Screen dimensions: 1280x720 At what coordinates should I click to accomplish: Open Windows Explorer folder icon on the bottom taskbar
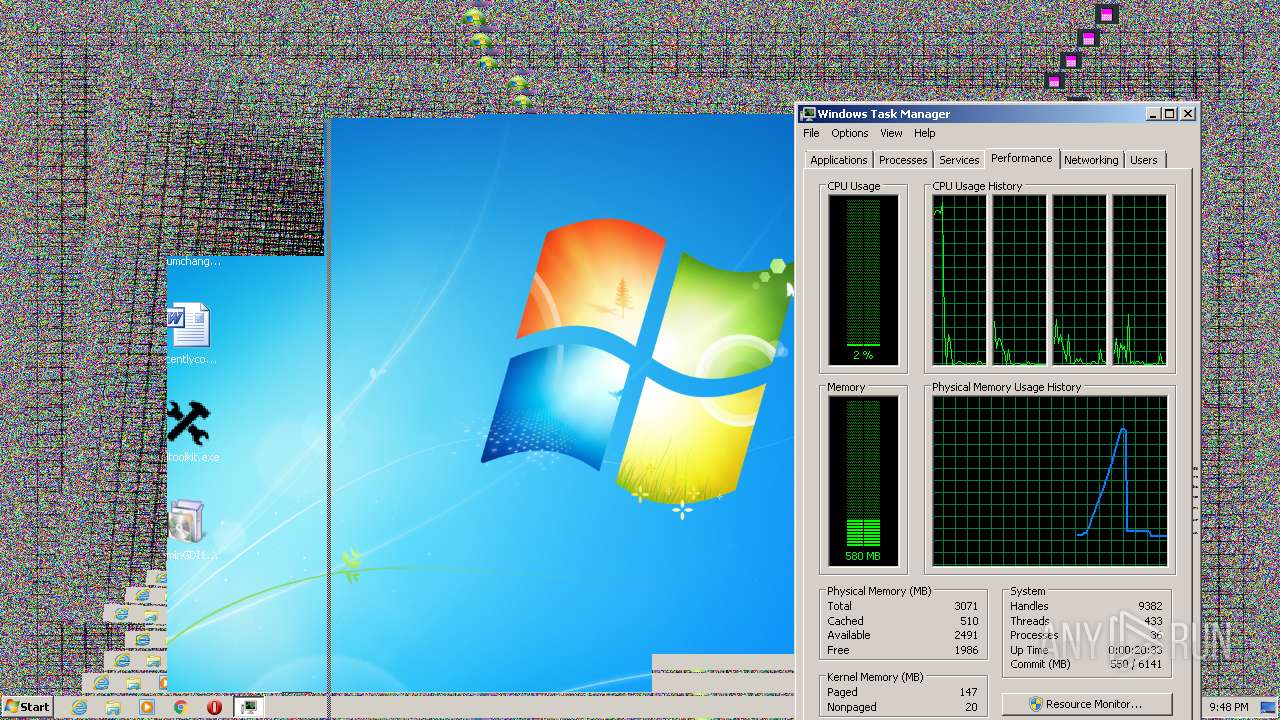[113, 707]
